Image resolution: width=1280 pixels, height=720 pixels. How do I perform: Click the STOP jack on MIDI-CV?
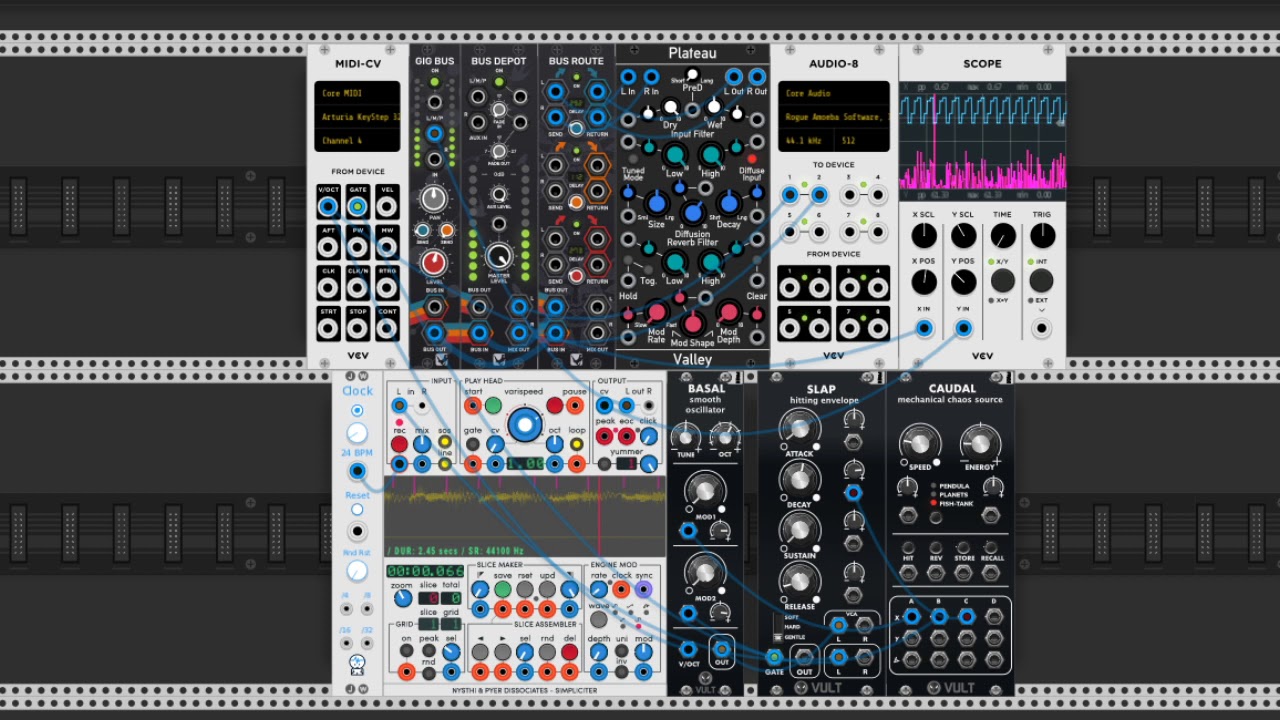(x=357, y=328)
